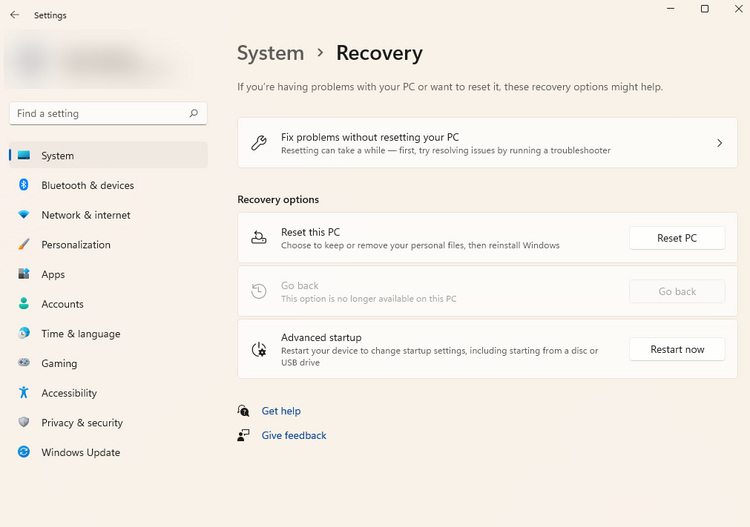The image size is (750, 527).
Task: Click the Go back history icon
Action: pyautogui.click(x=259, y=291)
